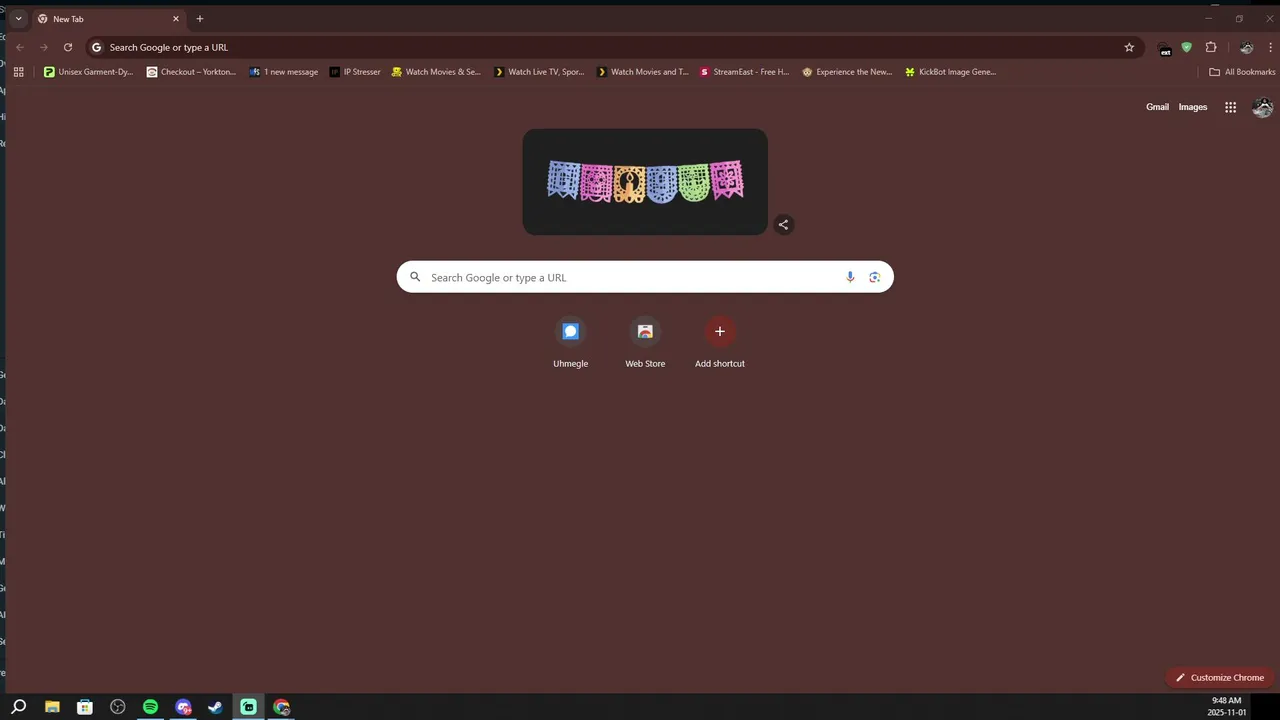Open 'Unisex Garment-Dy...' bookmark
This screenshot has height=720, width=1280.
point(88,72)
